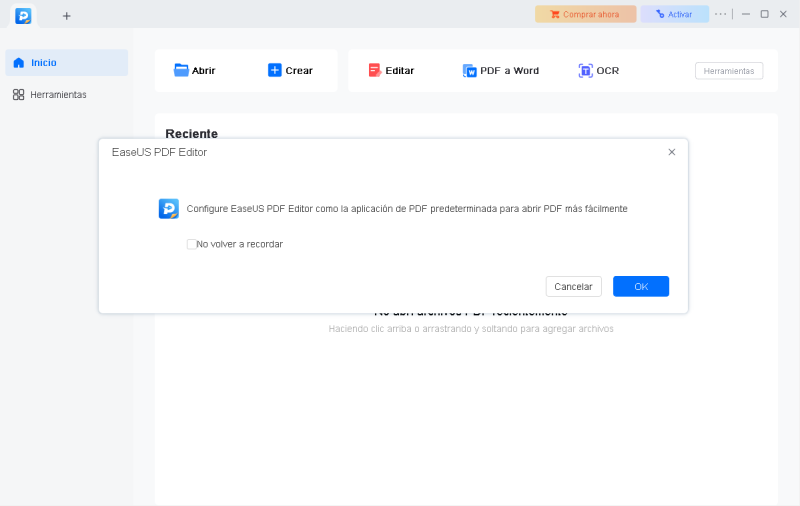Viewport: 800px width, 506px height.
Task: Click the 'Haciendo clic arriba o arrastrando' hint text
Action: tap(471, 329)
